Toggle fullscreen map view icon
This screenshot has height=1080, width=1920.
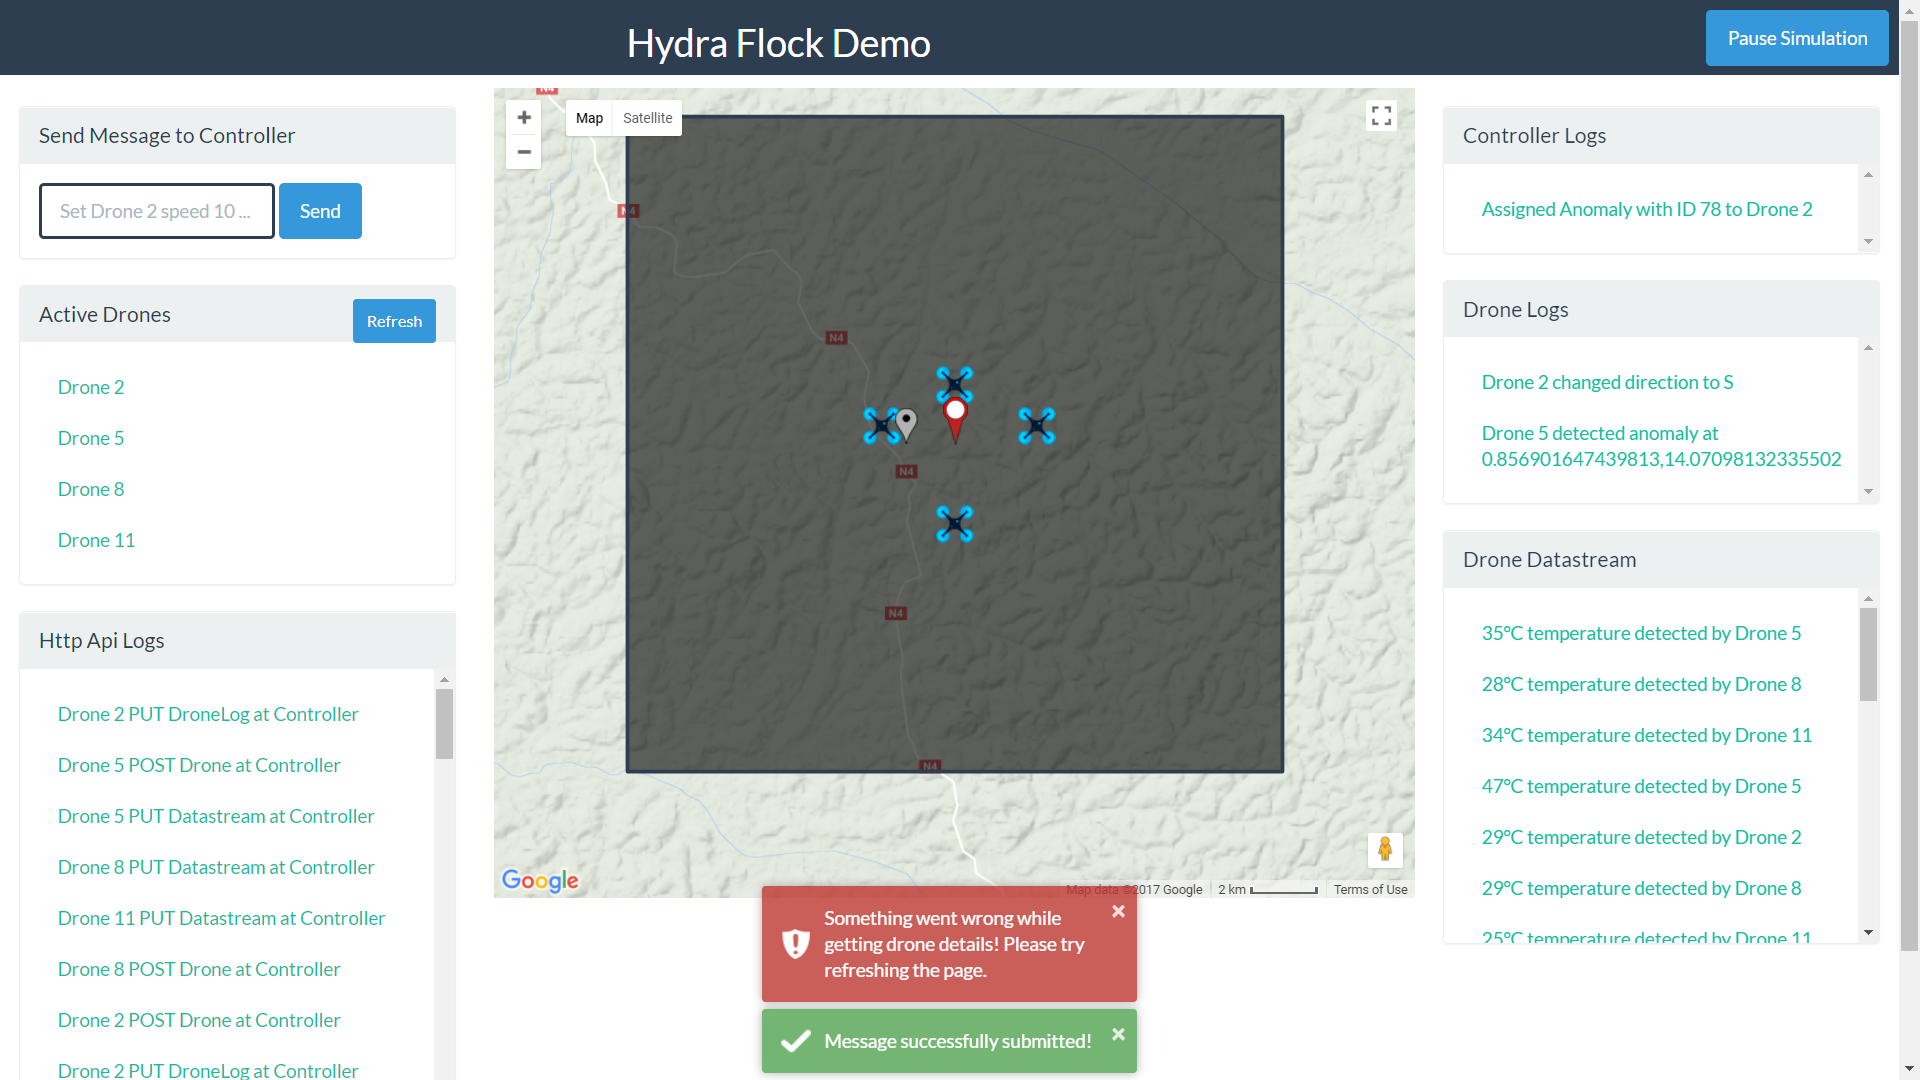pyautogui.click(x=1381, y=116)
